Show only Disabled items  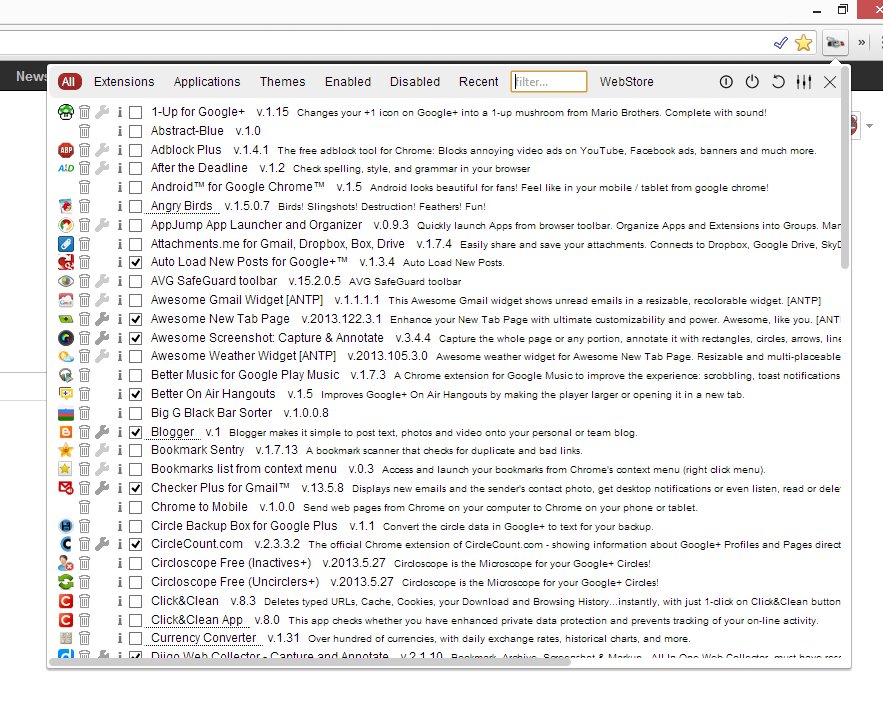[414, 82]
